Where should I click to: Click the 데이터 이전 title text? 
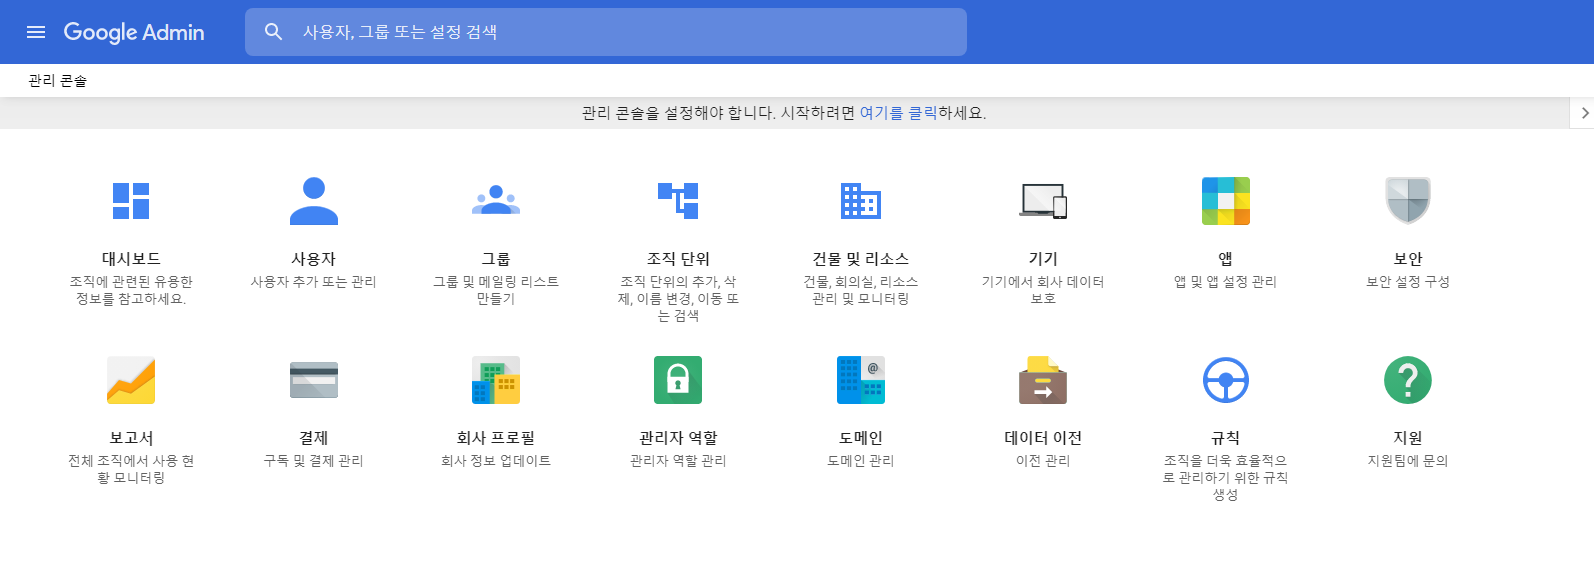coord(1043,438)
